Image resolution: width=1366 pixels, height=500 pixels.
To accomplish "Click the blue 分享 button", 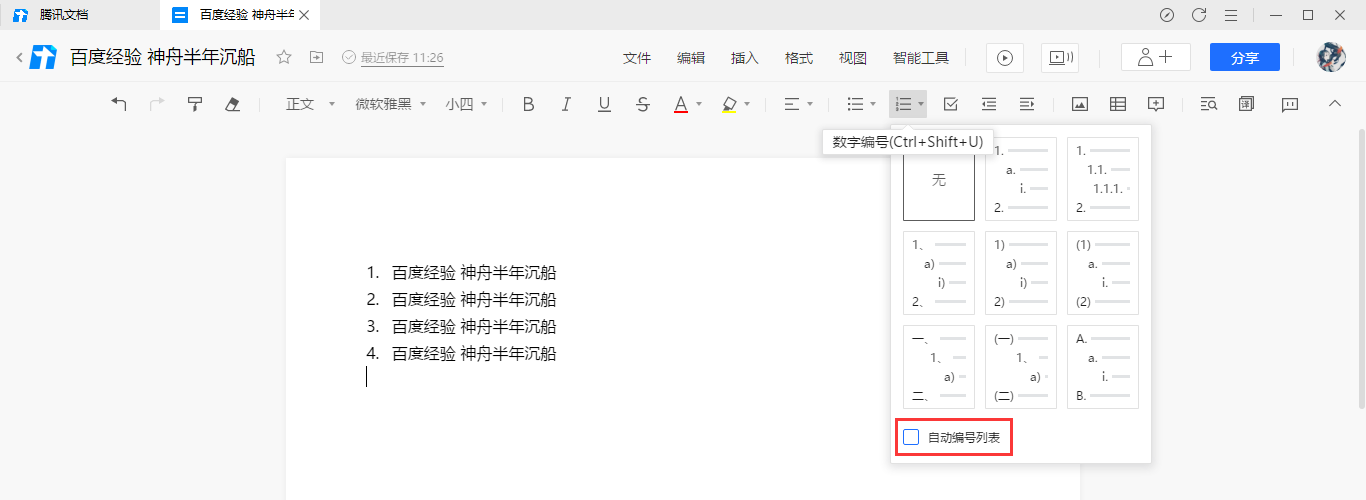I will tap(1244, 58).
